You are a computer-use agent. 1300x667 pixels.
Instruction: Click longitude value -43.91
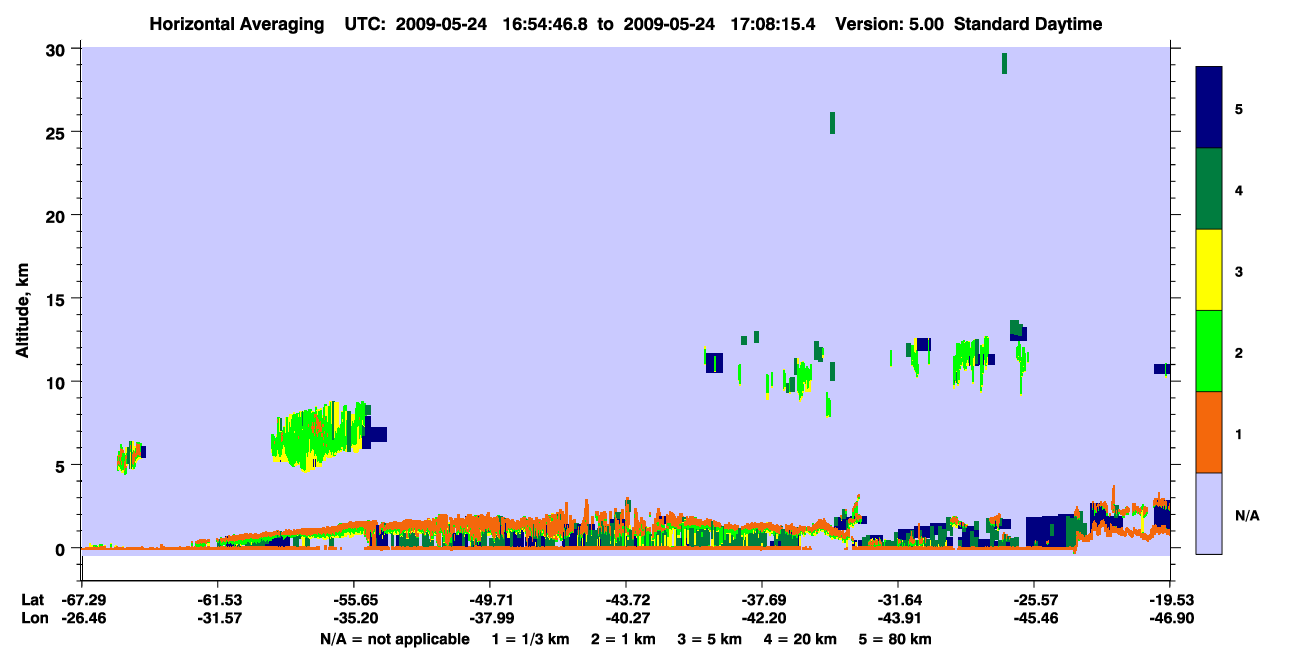pyautogui.click(x=898, y=618)
